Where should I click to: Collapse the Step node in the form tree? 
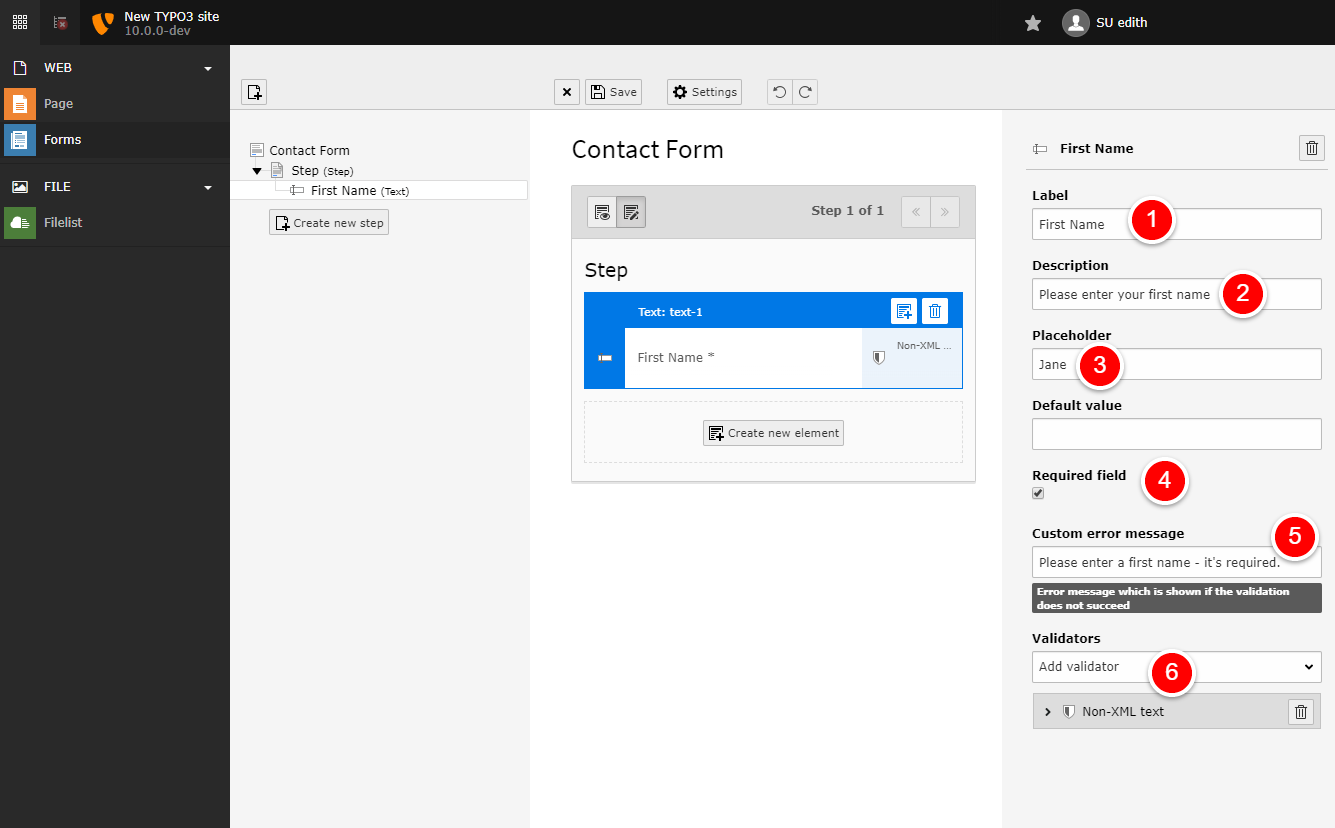tap(257, 170)
